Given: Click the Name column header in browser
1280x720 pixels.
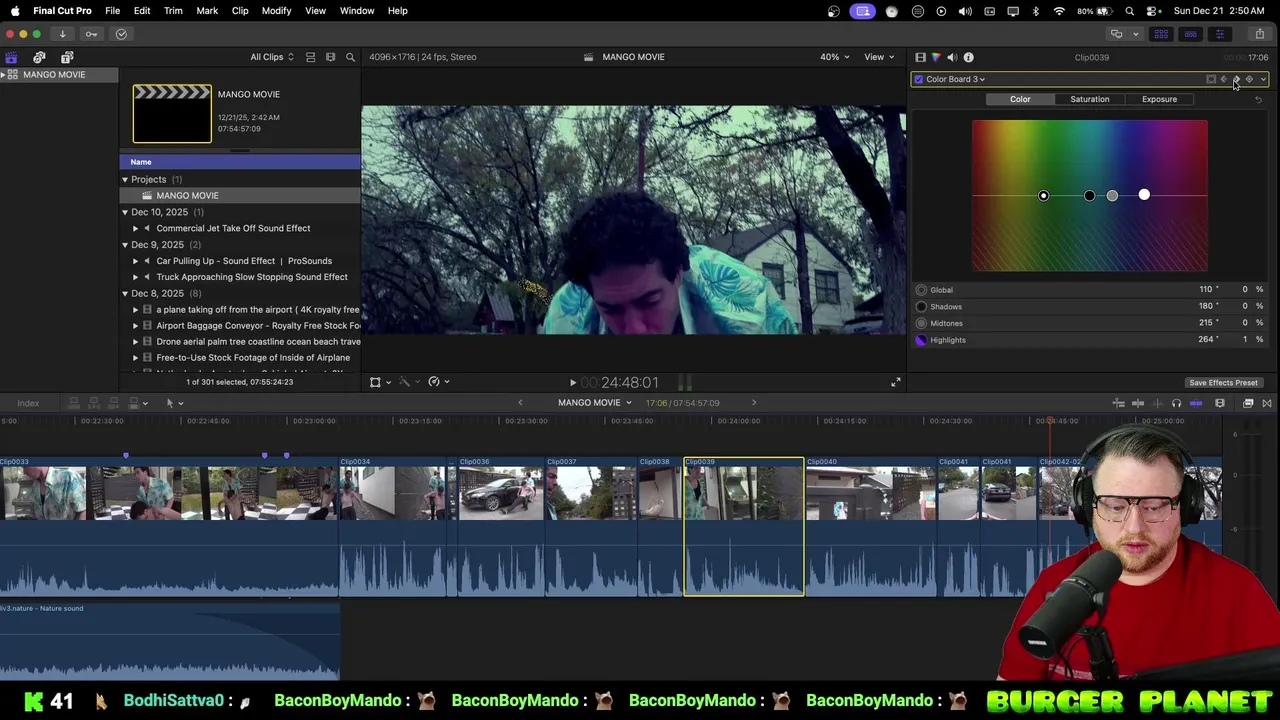Looking at the screenshot, I should [x=240, y=162].
